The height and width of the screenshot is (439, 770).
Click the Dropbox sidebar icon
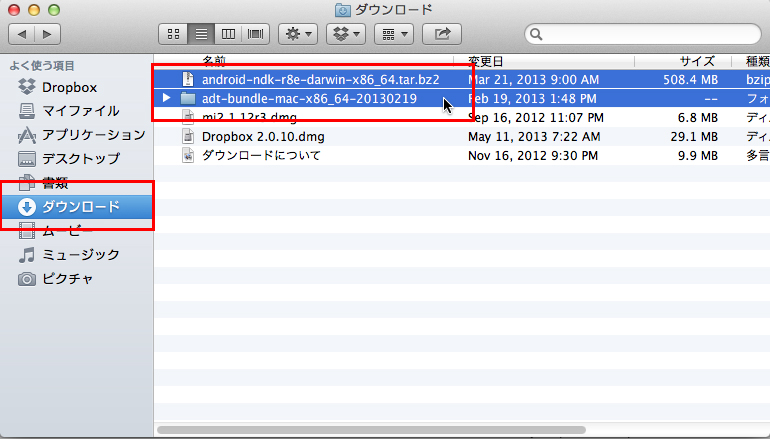click(x=27, y=87)
